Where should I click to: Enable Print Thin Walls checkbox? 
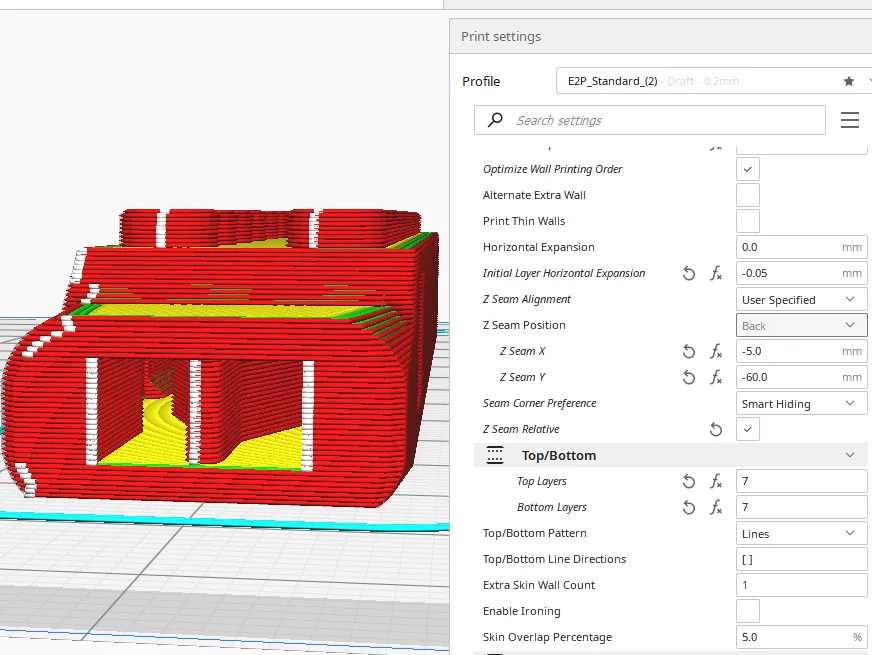pyautogui.click(x=747, y=222)
